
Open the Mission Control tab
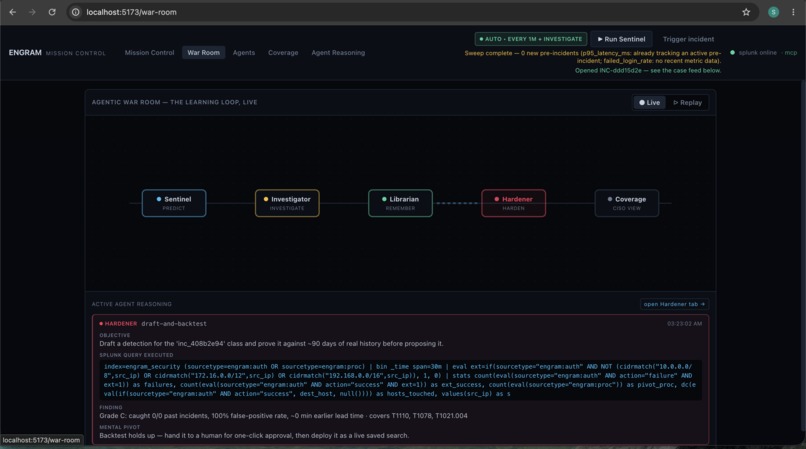tap(149, 52)
